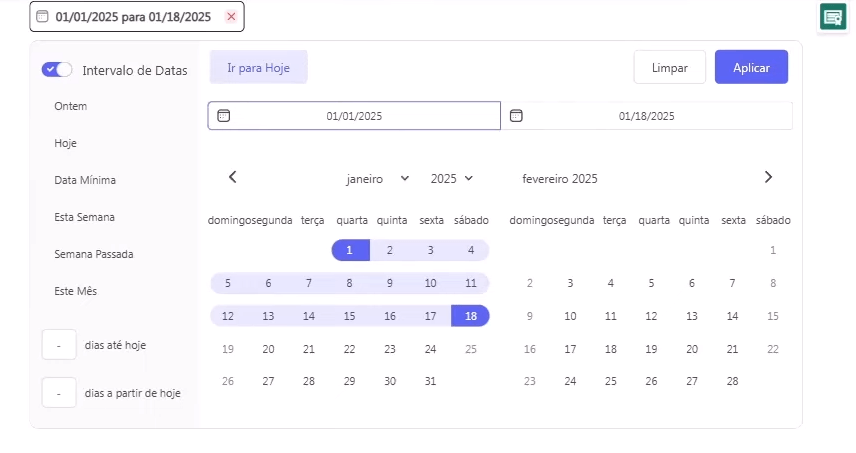Select February 16 in the calendar
856x453 pixels.
(530, 349)
